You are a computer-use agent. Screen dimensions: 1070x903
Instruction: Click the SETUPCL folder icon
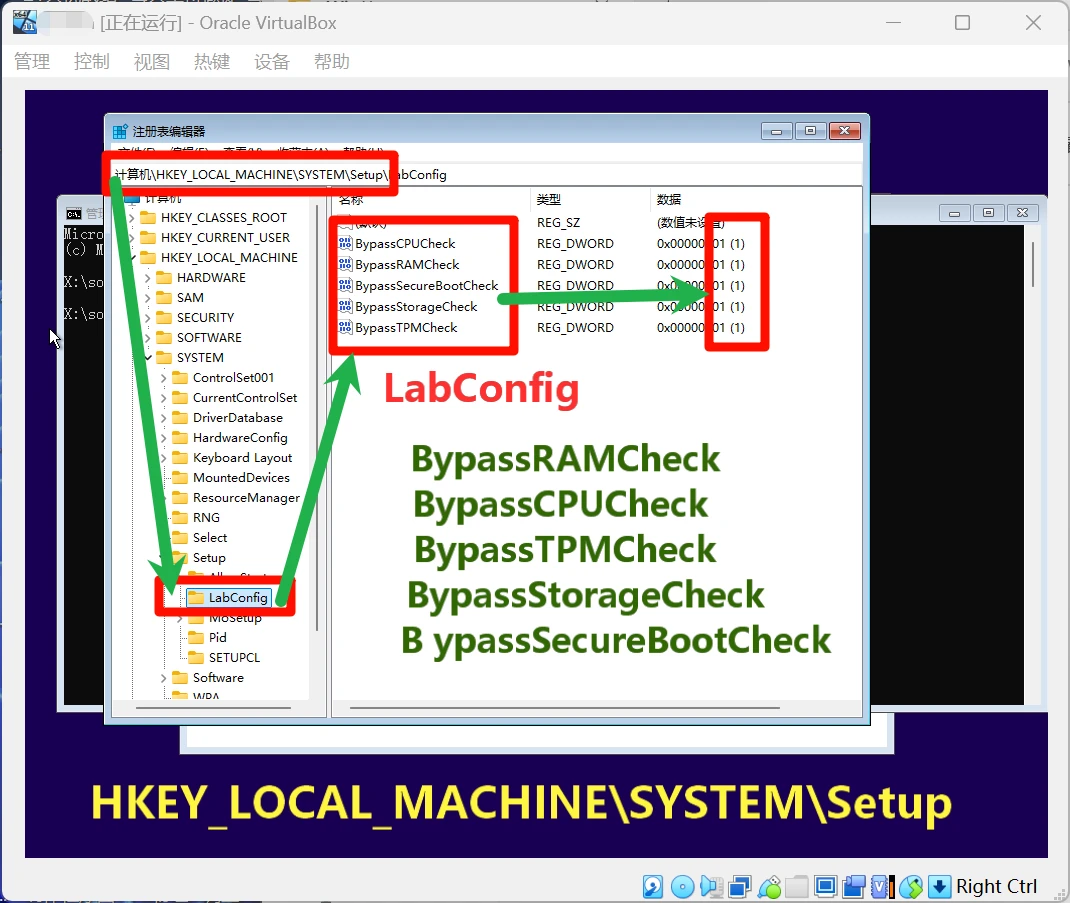(196, 657)
